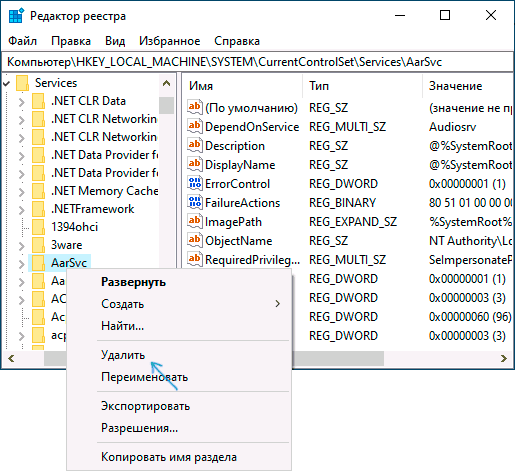The height and width of the screenshot is (471, 515).
Task: Click the string icon next to ObjectName
Action: click(x=195, y=240)
